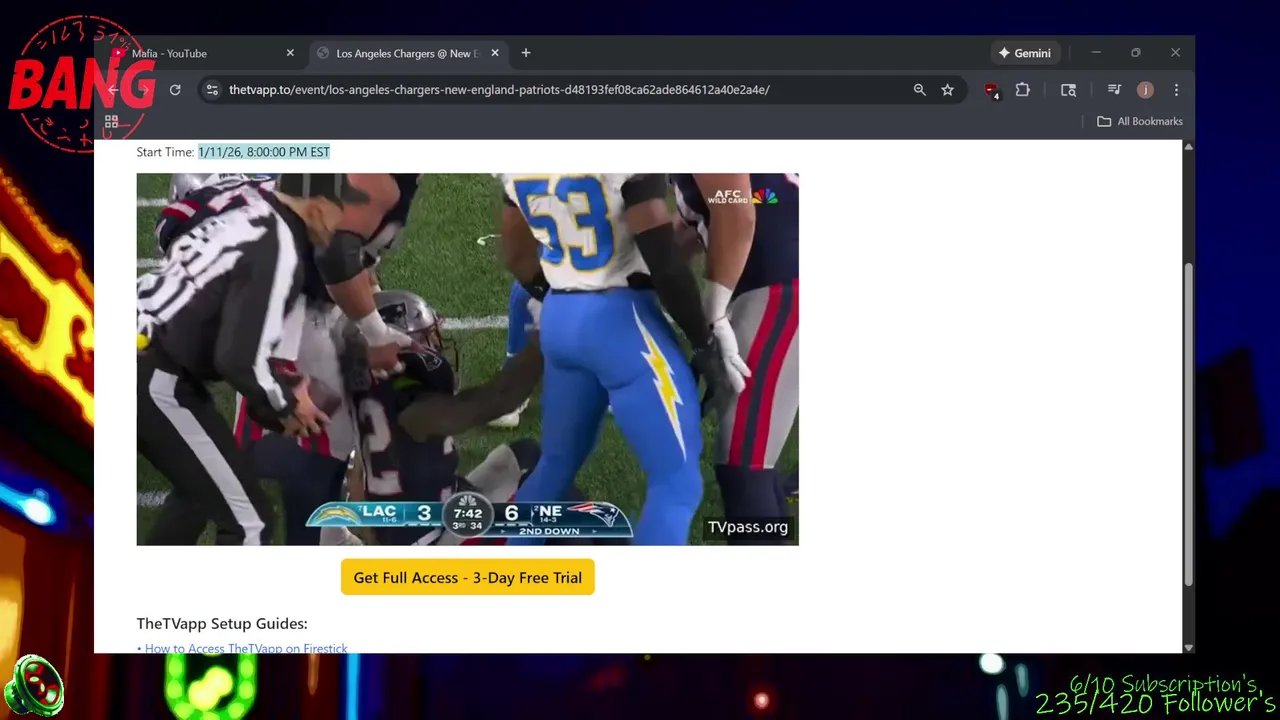Viewport: 1280px width, 720px height.
Task: Open the tab search icon in toolbar
Action: [1068, 90]
